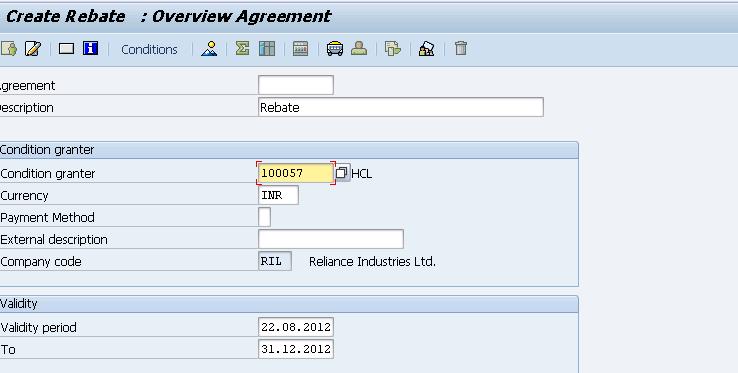Click the pencil change/display toggle icon

(x=32, y=49)
